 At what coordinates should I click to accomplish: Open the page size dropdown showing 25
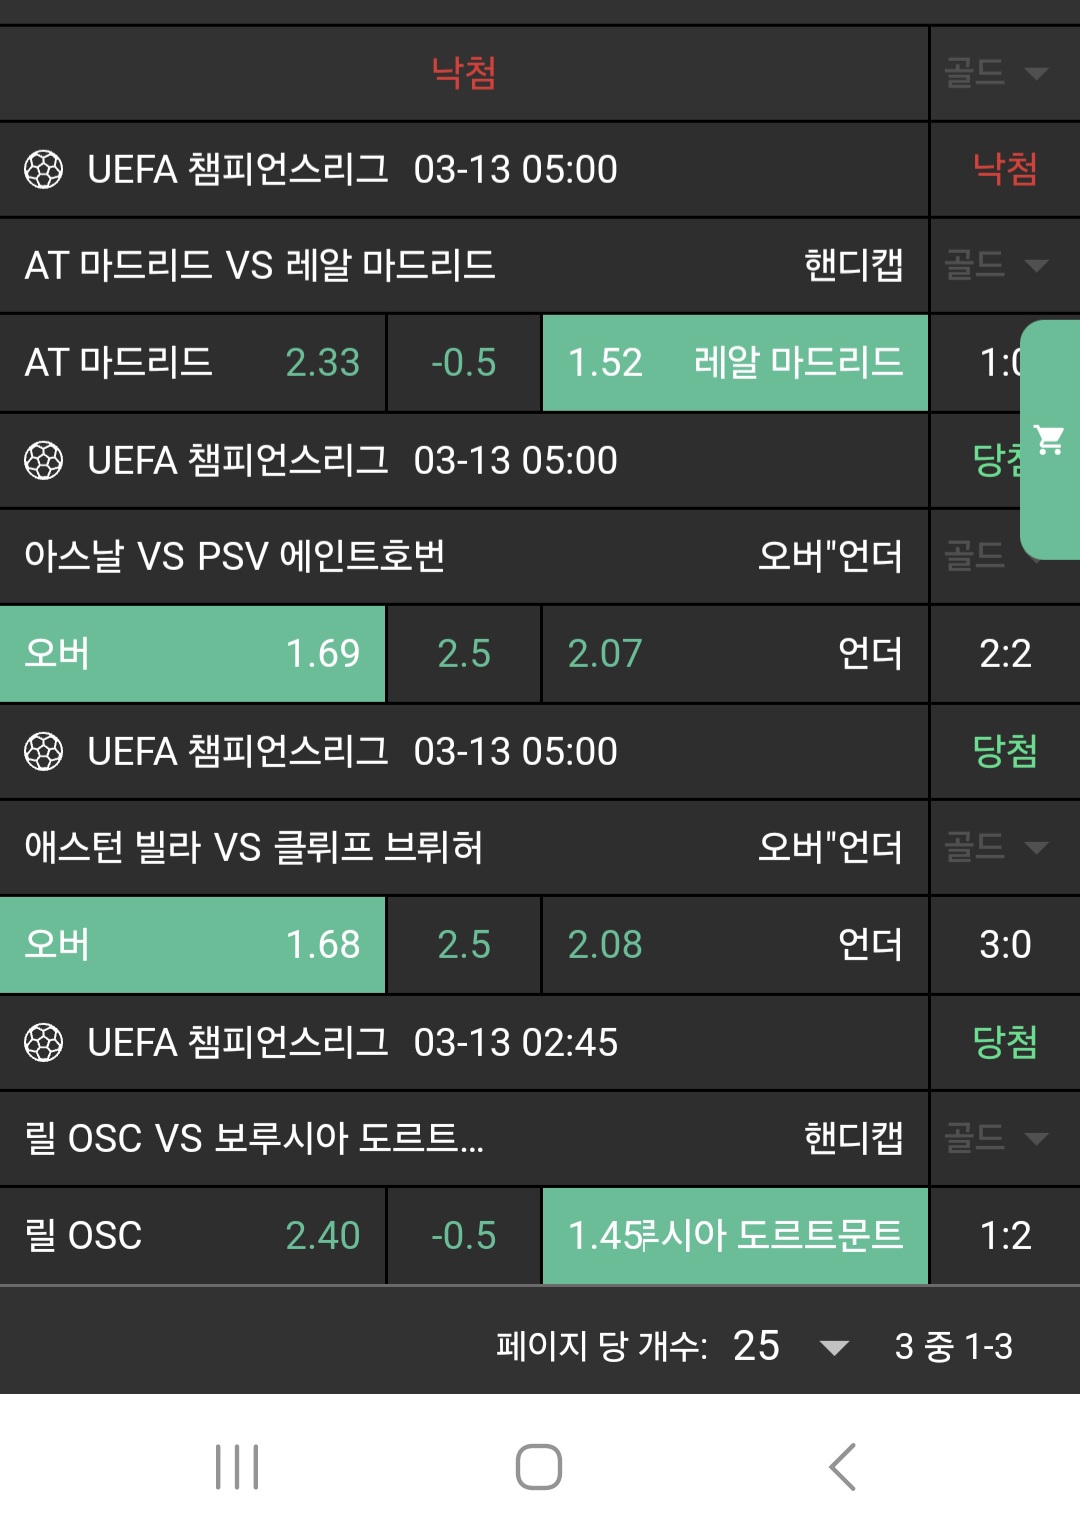pos(790,1346)
